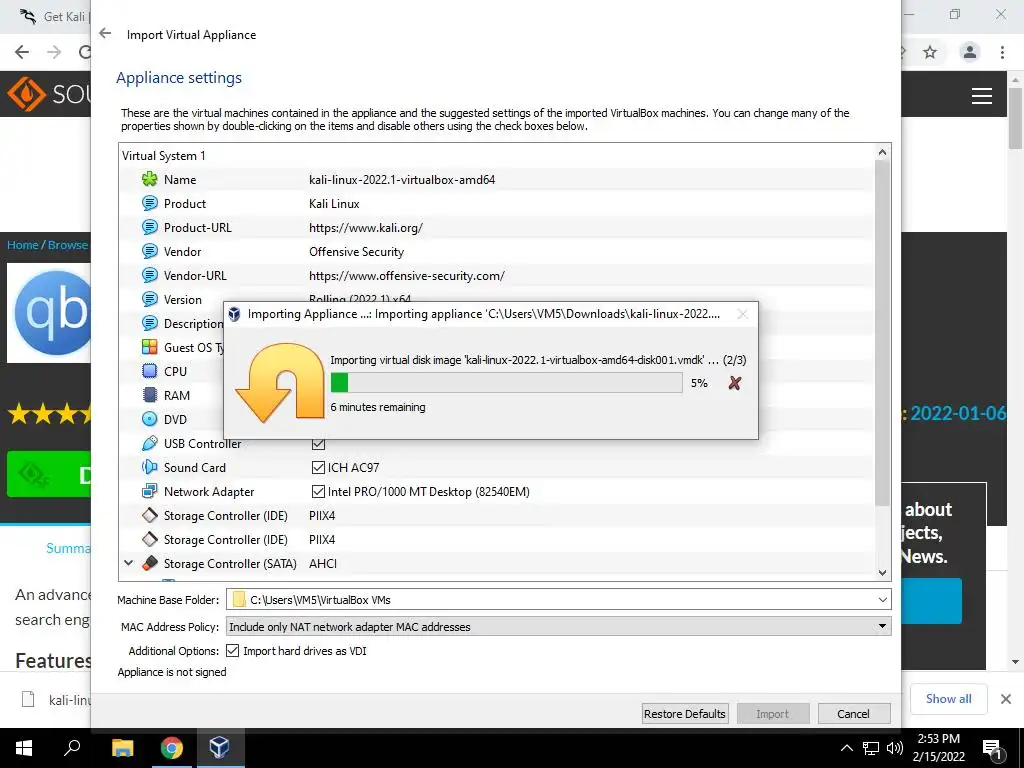Click the Storage Controller (SATA) icon
Image resolution: width=1024 pixels, height=768 pixels.
150,563
